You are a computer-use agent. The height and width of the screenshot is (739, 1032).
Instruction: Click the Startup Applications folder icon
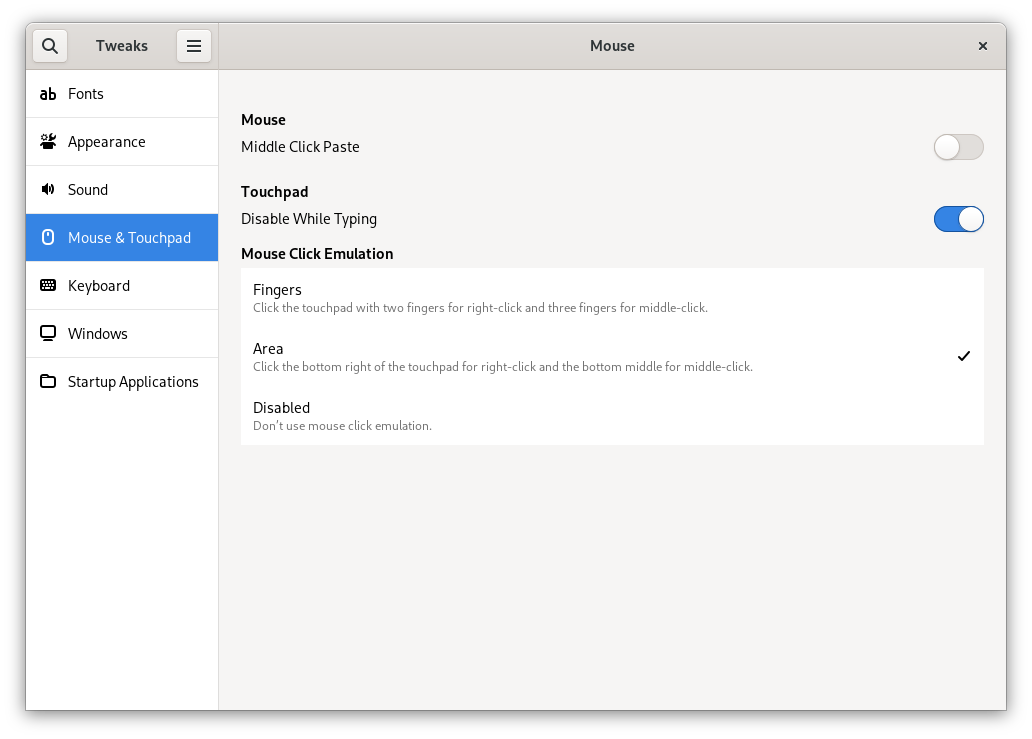click(x=48, y=381)
